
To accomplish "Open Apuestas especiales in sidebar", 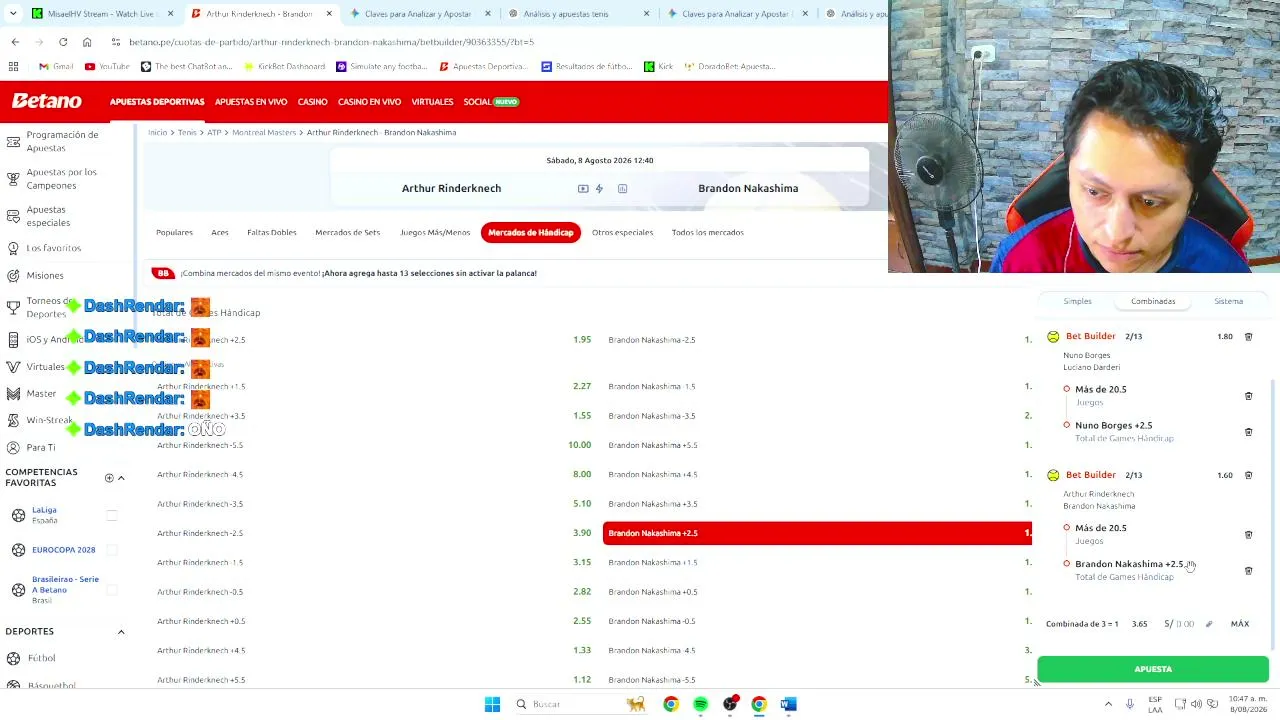I will tap(48, 216).
